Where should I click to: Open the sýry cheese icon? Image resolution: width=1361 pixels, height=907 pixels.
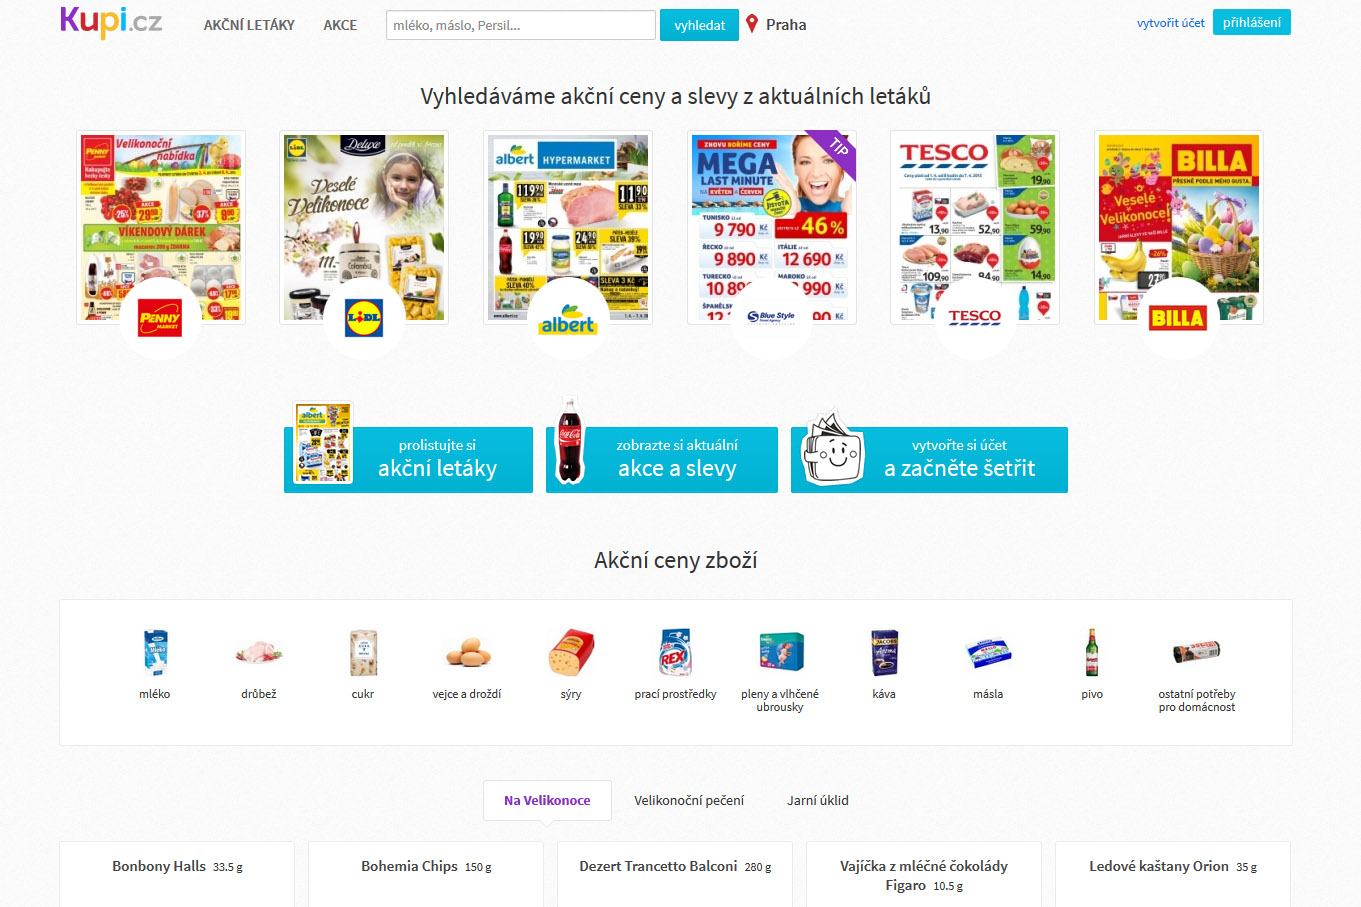pos(571,654)
